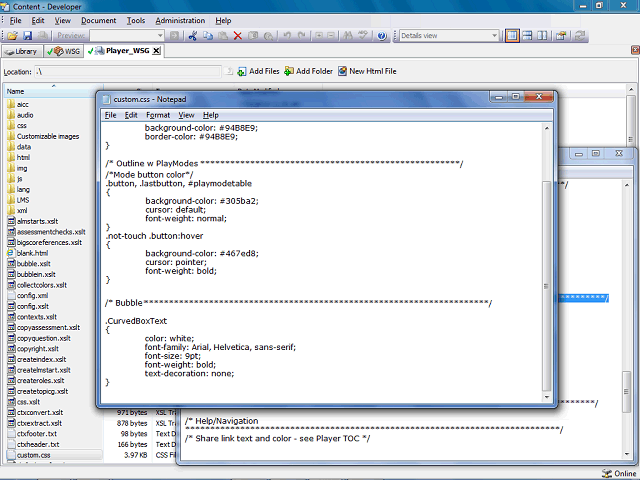Click Notepad's scroll down arrow
Viewport: 640px width, 480px height.
coord(547,397)
